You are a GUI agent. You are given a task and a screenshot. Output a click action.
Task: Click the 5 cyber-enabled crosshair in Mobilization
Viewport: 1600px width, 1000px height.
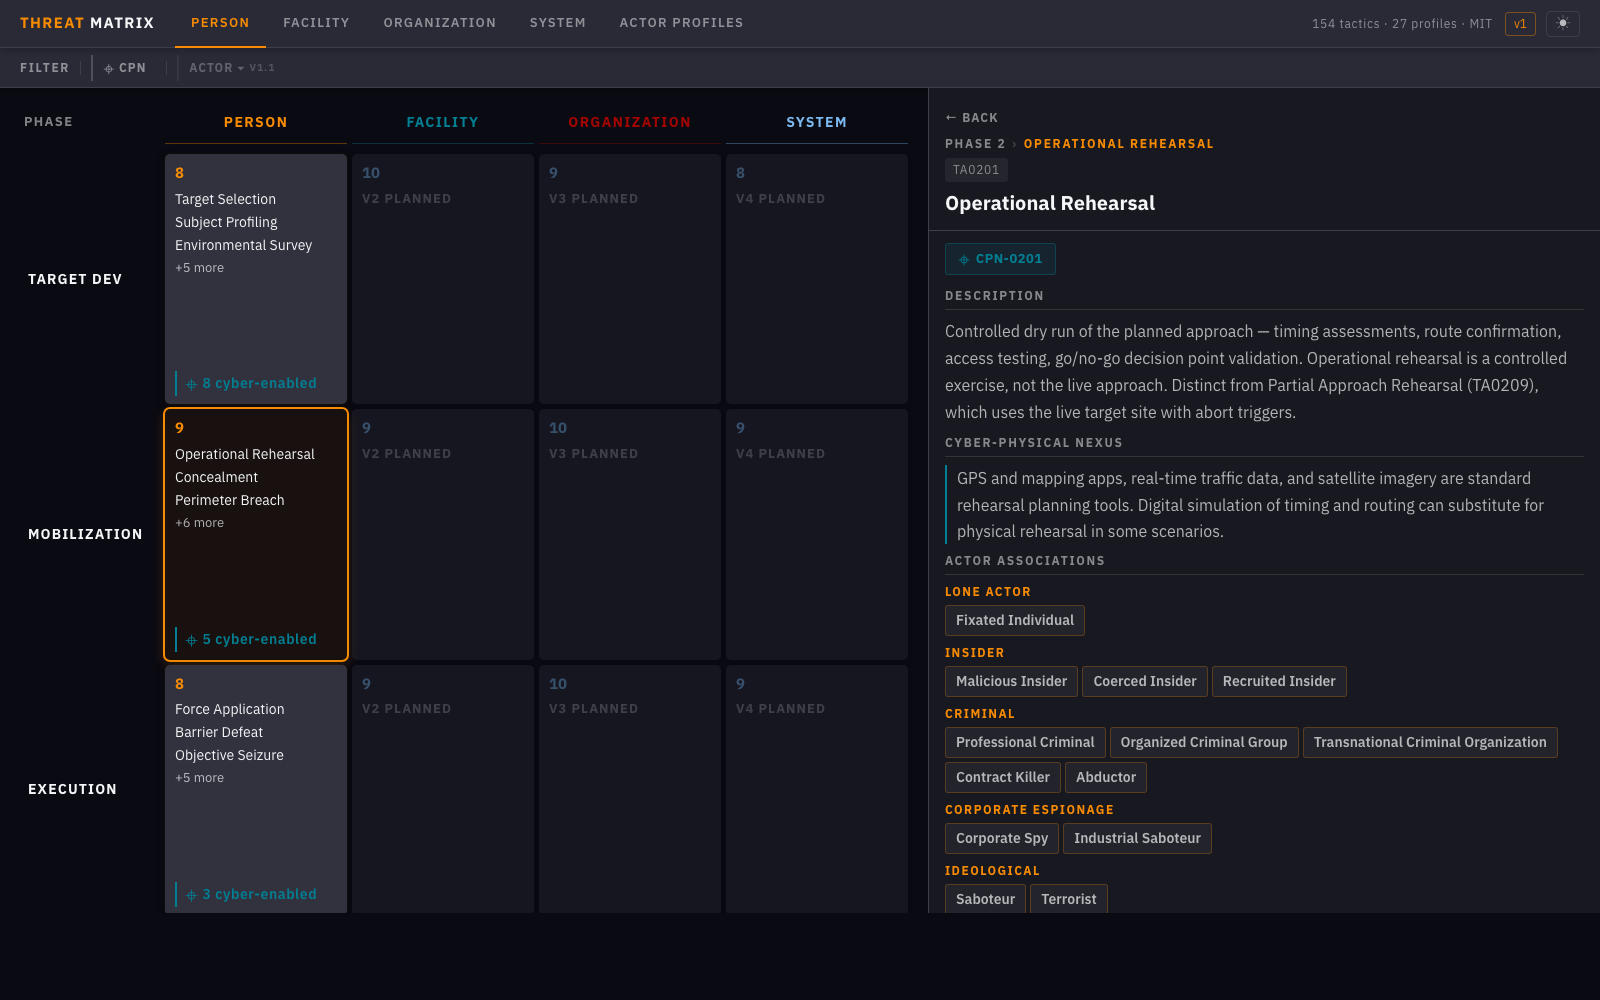click(191, 640)
